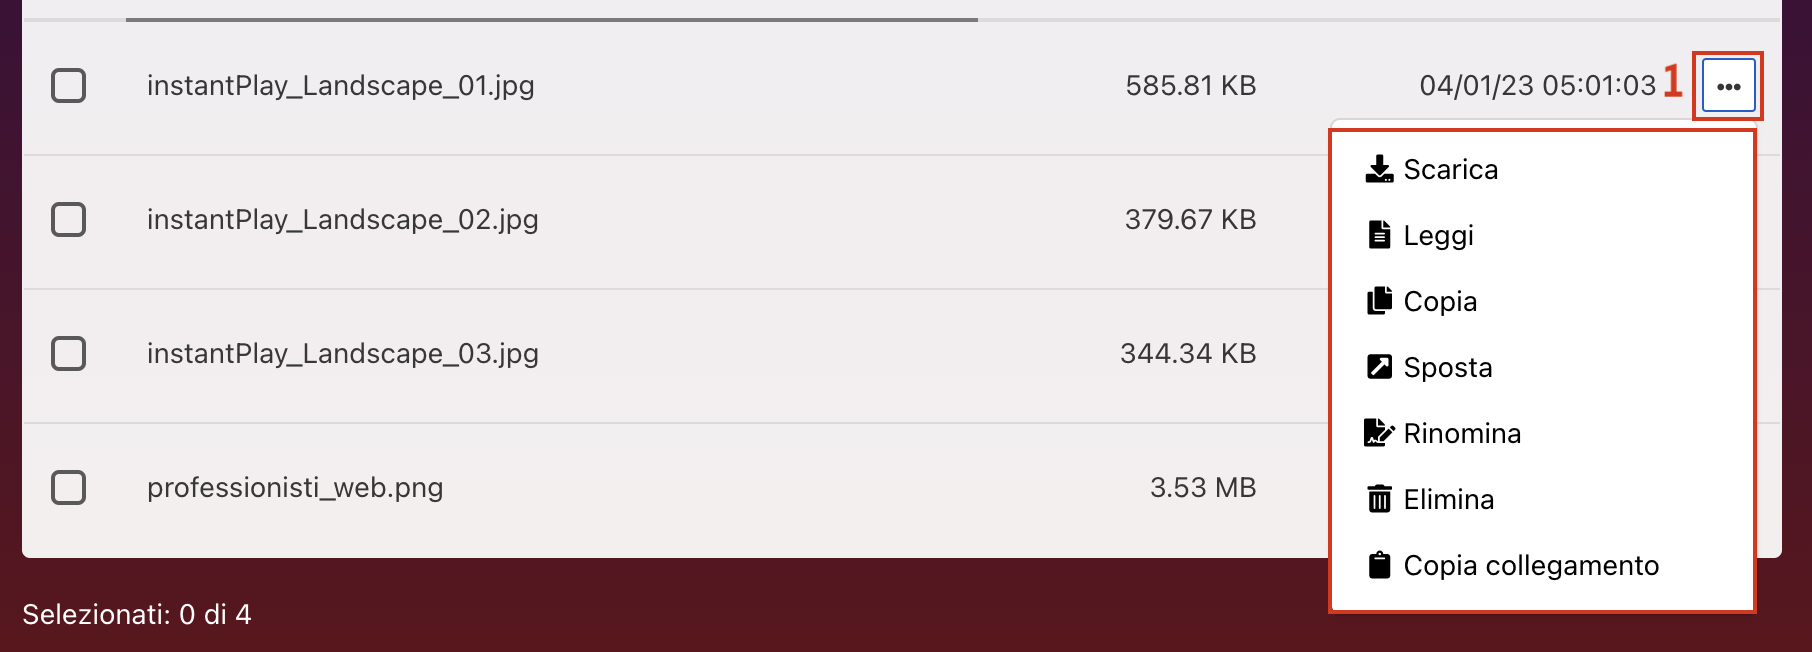Tick the instantPlay_Landscape_02.jpg checkbox

[68, 219]
